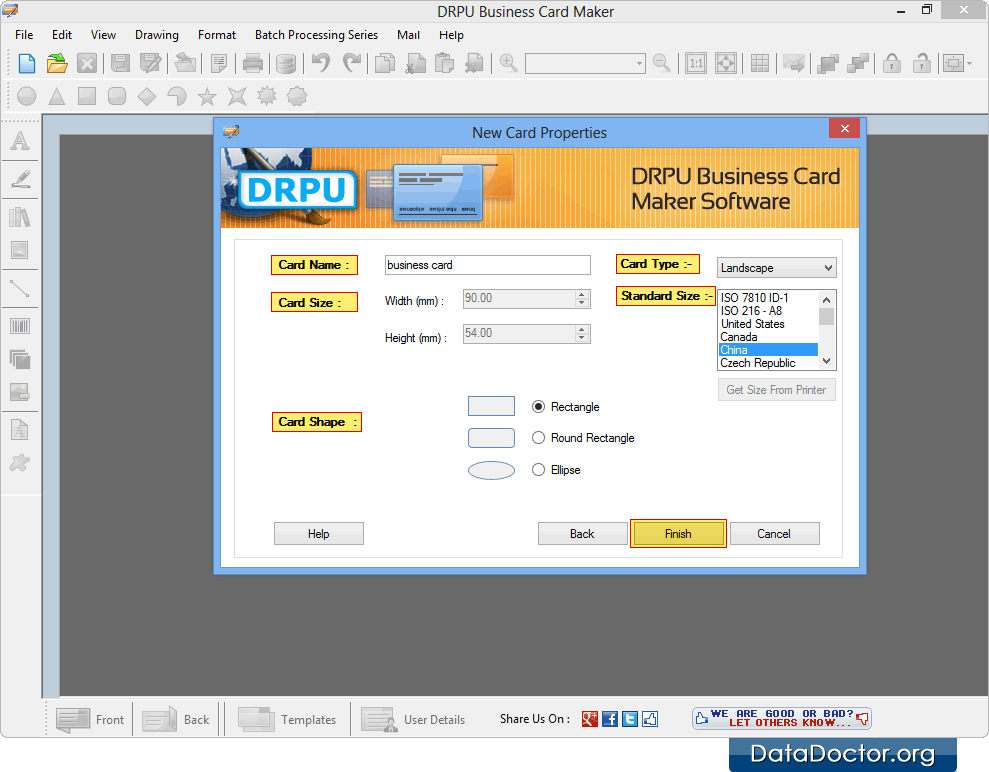Select Czech Republic in Standard Size list
The width and height of the screenshot is (989, 772).
pos(768,363)
